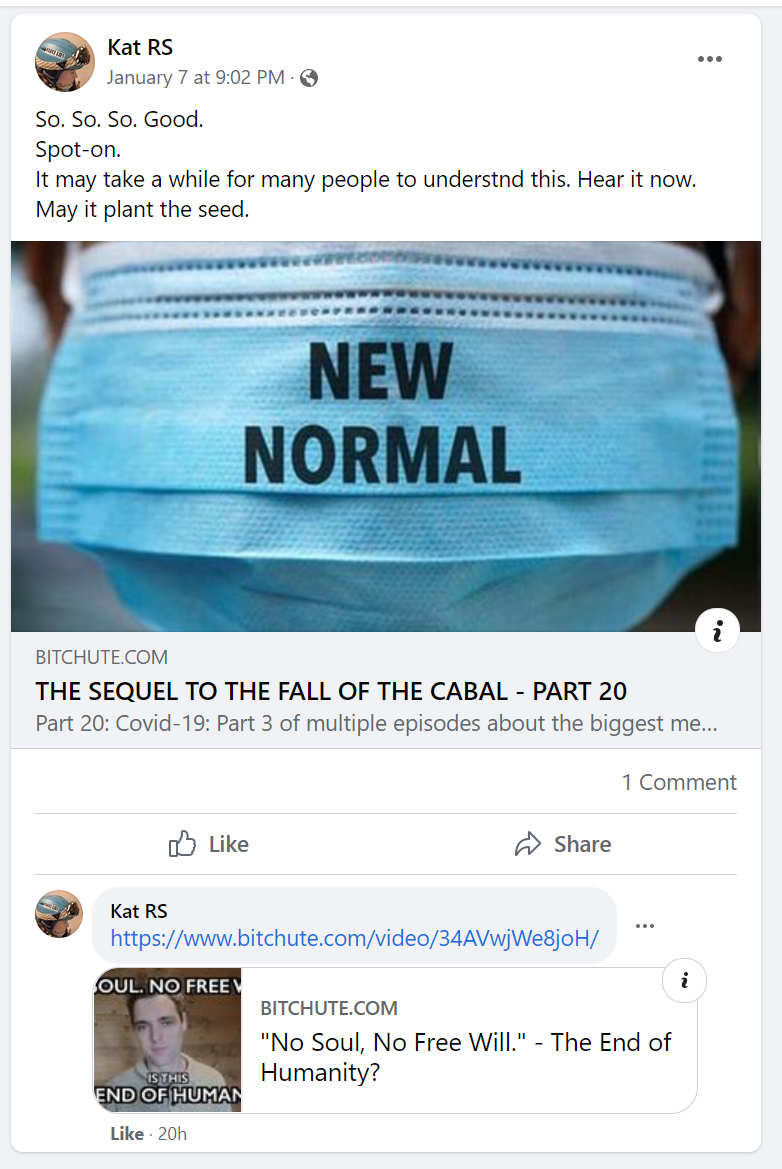Open the No Soul, No Free Will video thumbnail
This screenshot has width=782, height=1169.
coord(168,1040)
